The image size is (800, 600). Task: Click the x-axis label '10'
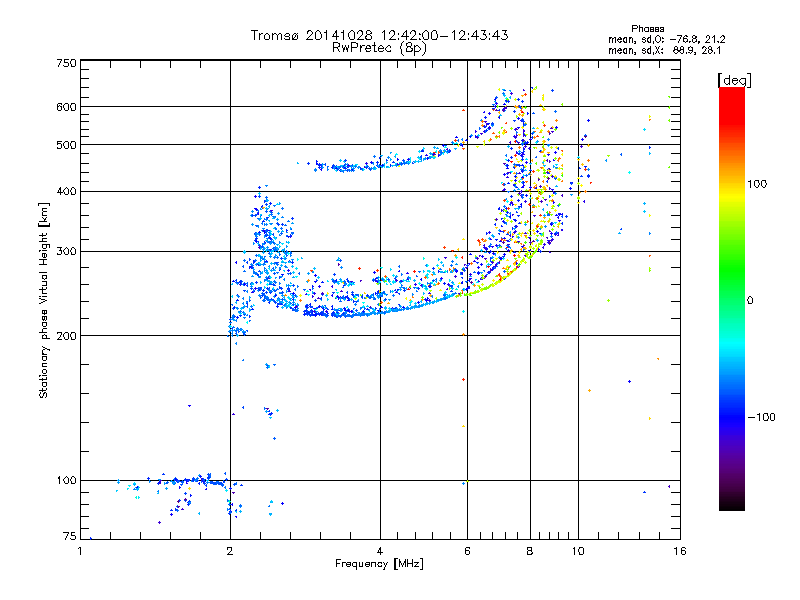click(x=578, y=551)
